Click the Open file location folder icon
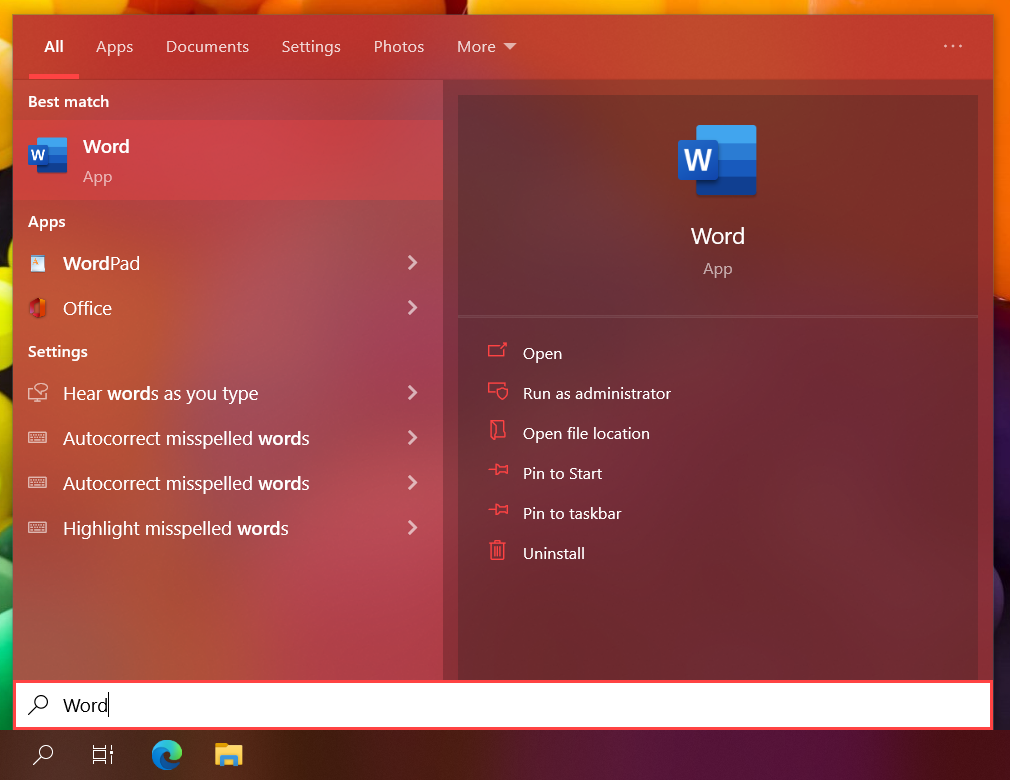Viewport: 1010px width, 780px height. [x=497, y=430]
